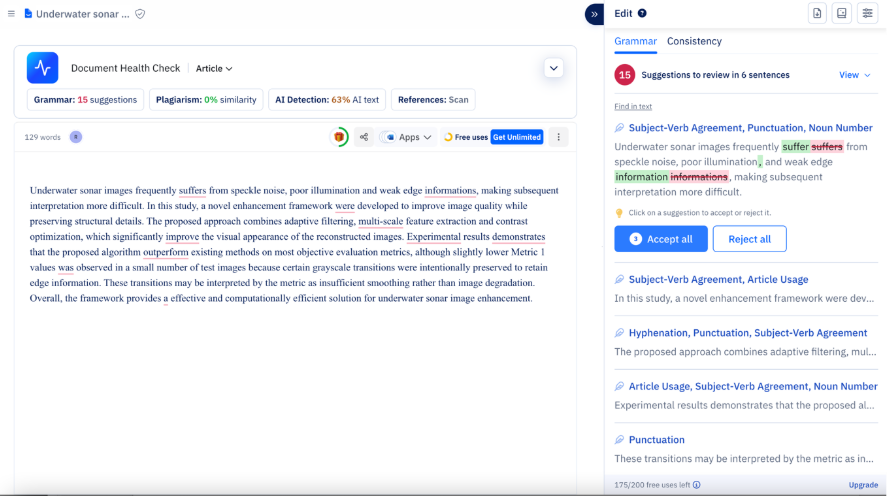Open the Article type dropdown
The height and width of the screenshot is (496, 888).
pyautogui.click(x=214, y=69)
